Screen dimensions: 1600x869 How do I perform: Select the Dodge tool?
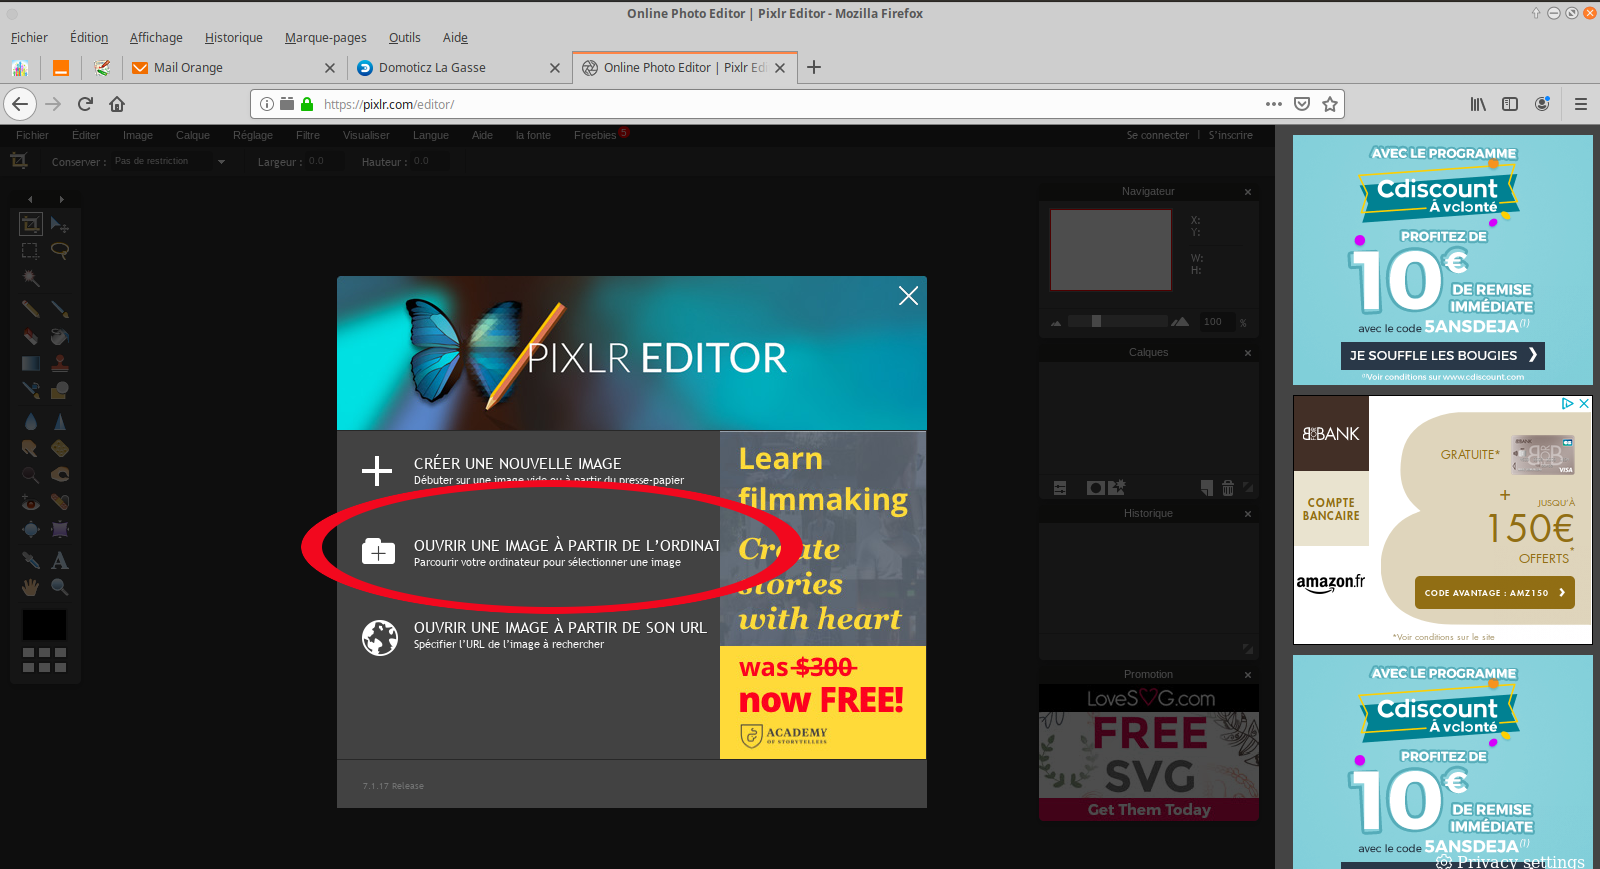(31, 475)
